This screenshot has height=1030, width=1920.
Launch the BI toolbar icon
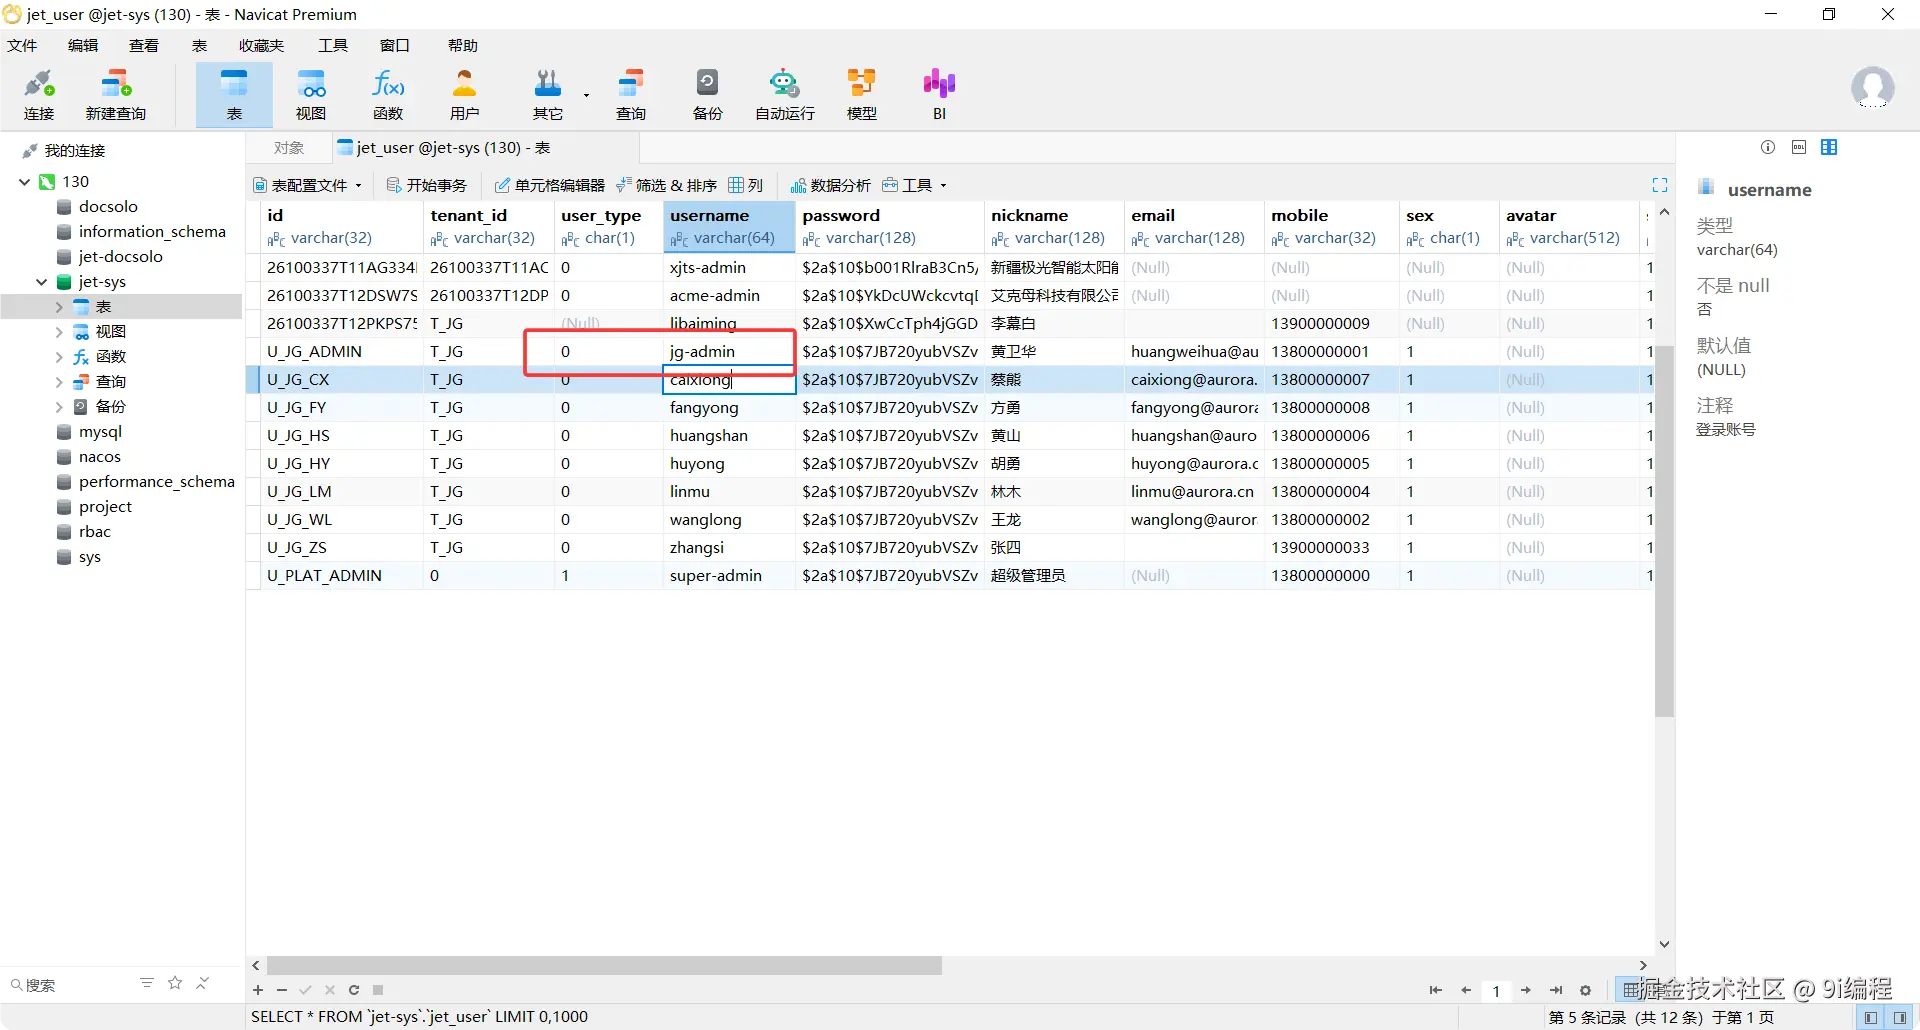(939, 95)
